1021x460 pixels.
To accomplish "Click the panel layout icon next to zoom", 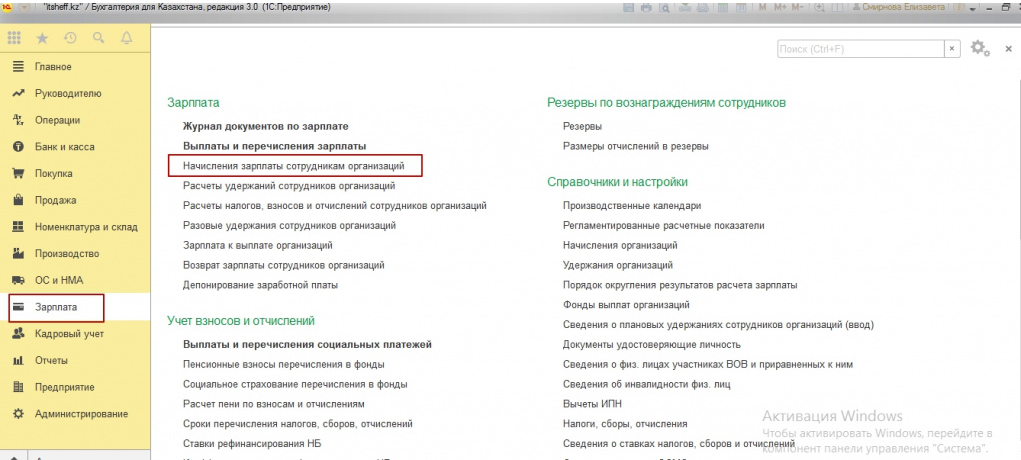I will 837,8.
